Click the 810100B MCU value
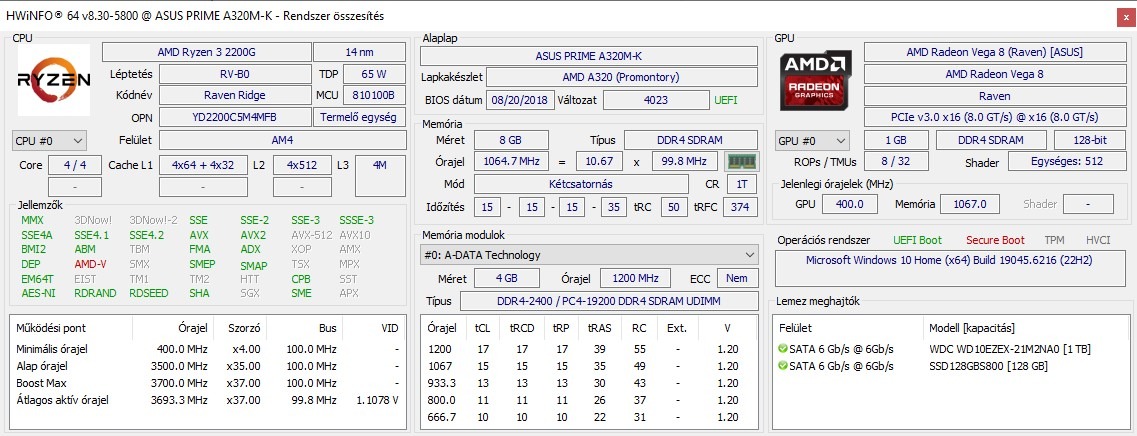Viewport: 1137px width, 436px height. pos(374,95)
